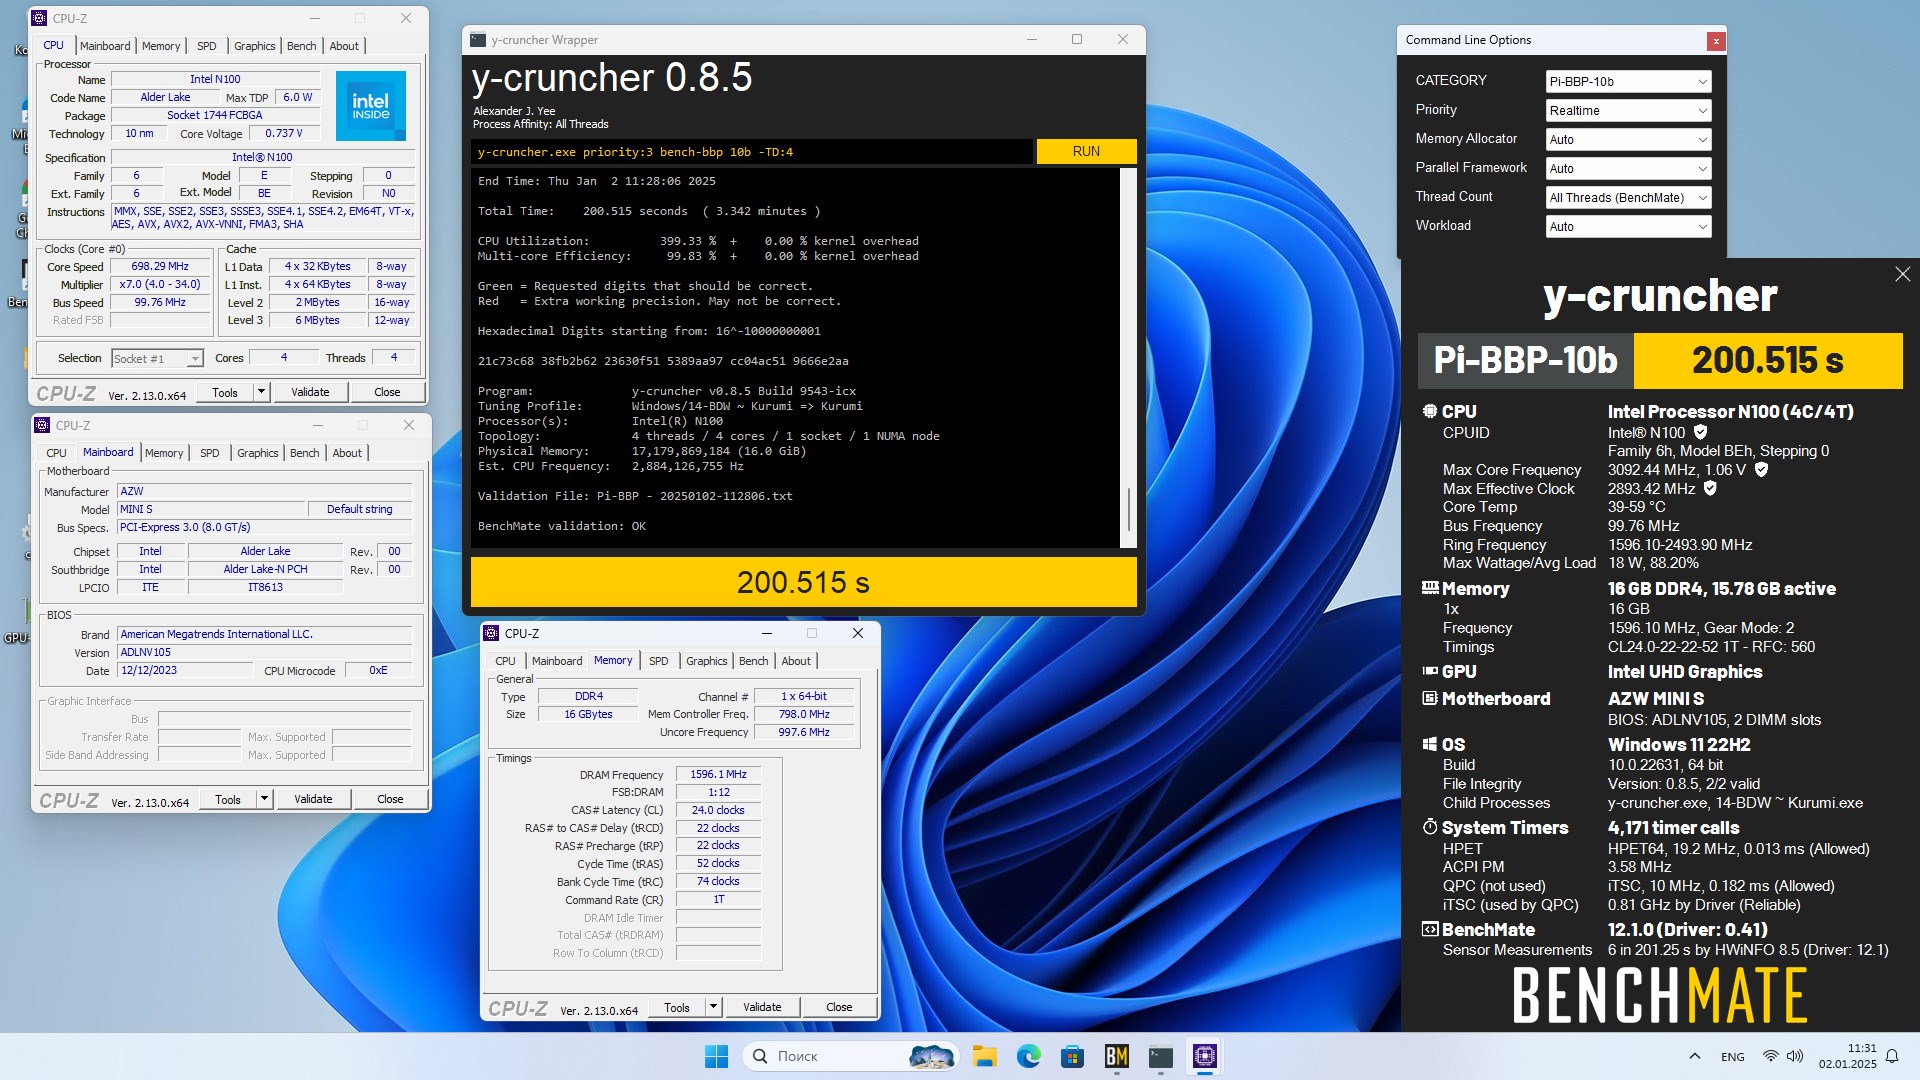Image resolution: width=1920 pixels, height=1080 pixels.
Task: Open Bench tab in Memory CPU-Z window
Action: click(x=753, y=661)
